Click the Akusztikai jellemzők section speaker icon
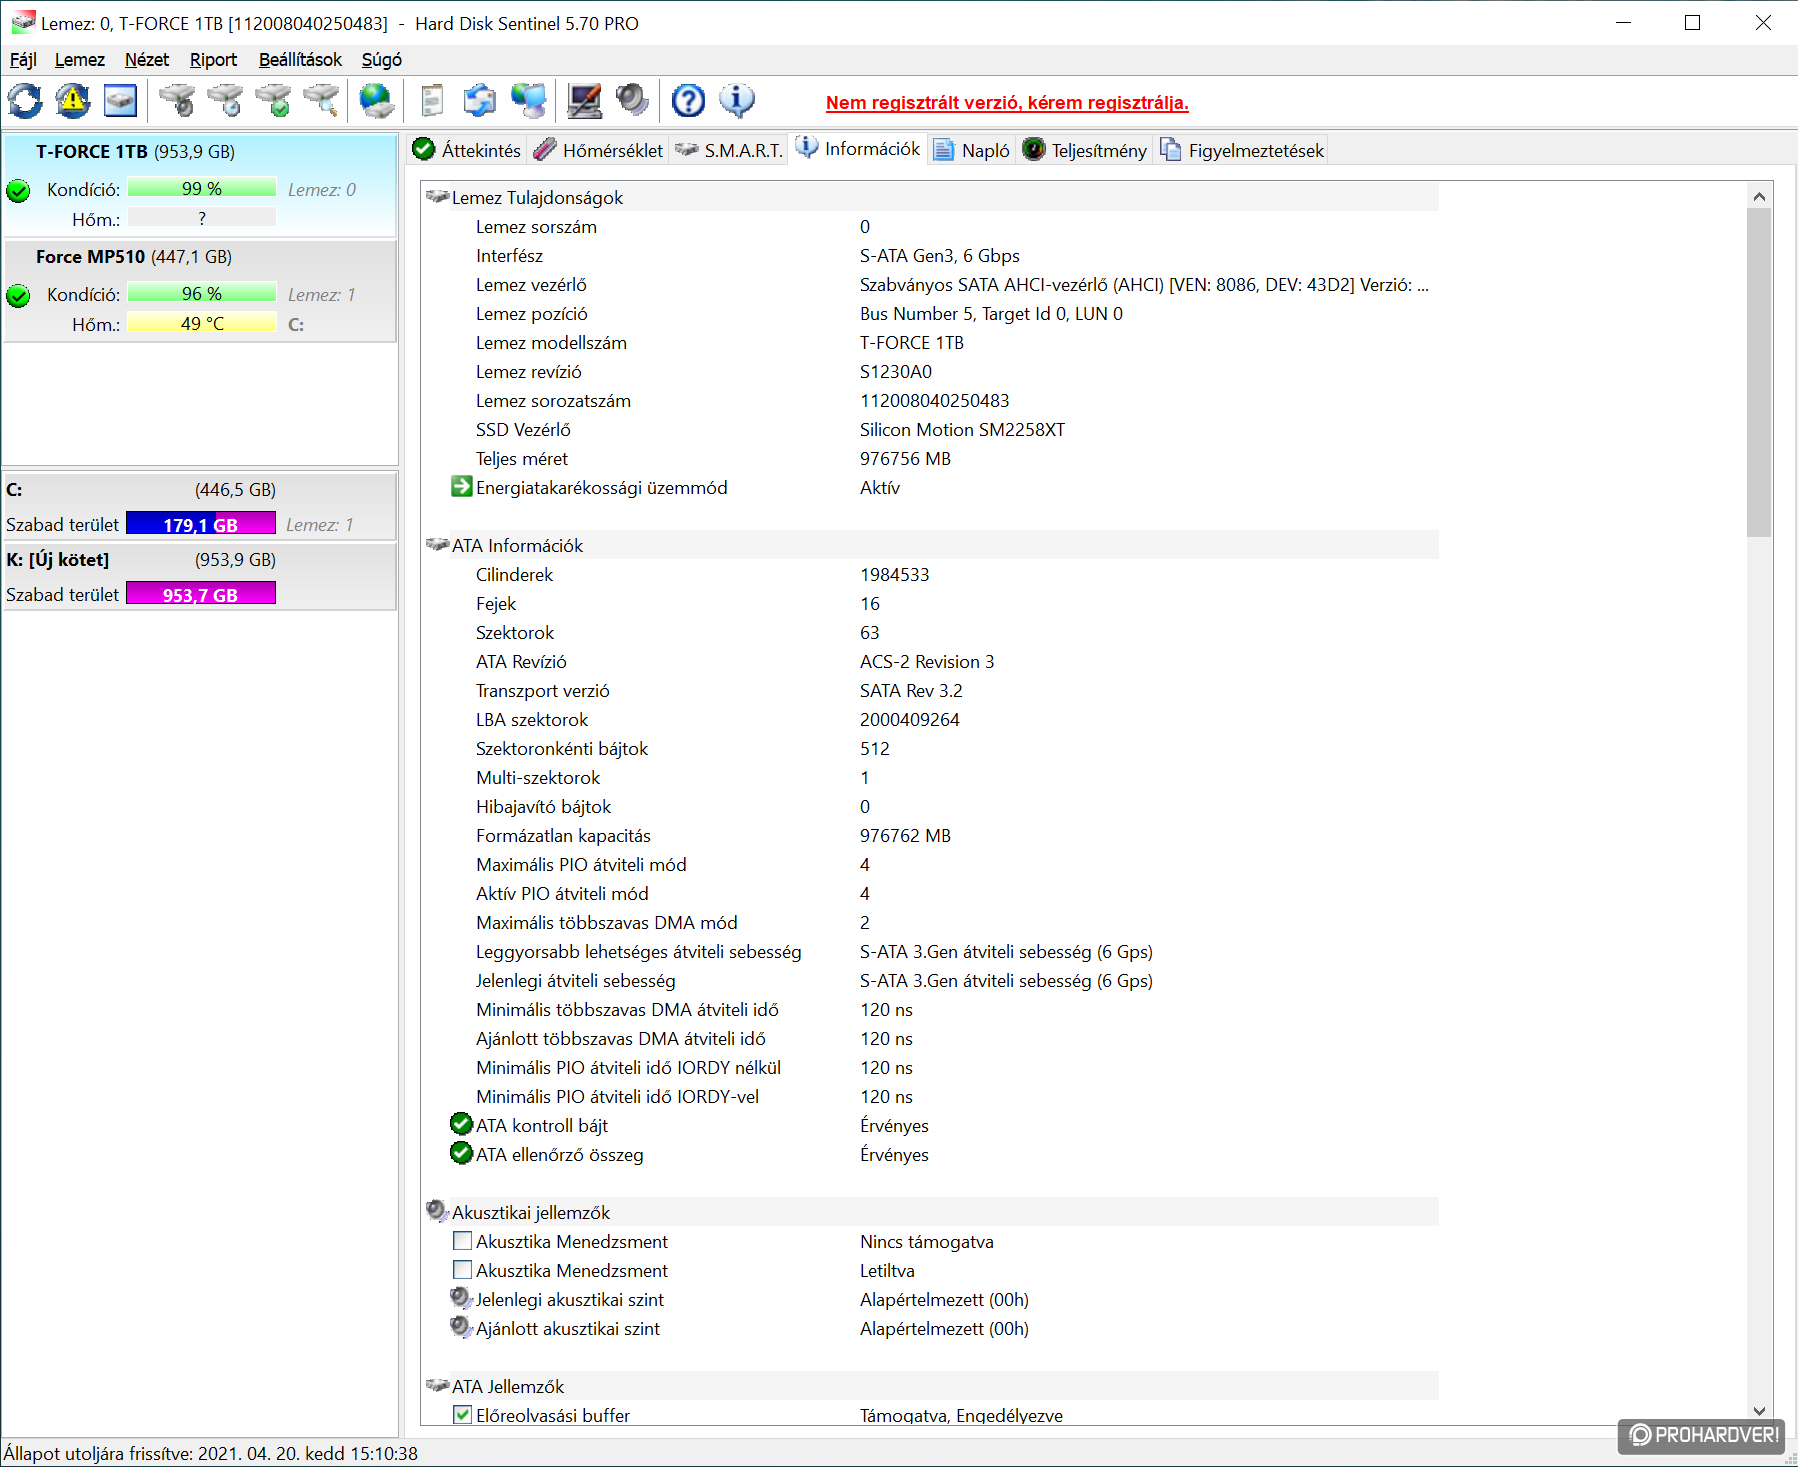Screen dimensions: 1798x1467 [x=437, y=1211]
